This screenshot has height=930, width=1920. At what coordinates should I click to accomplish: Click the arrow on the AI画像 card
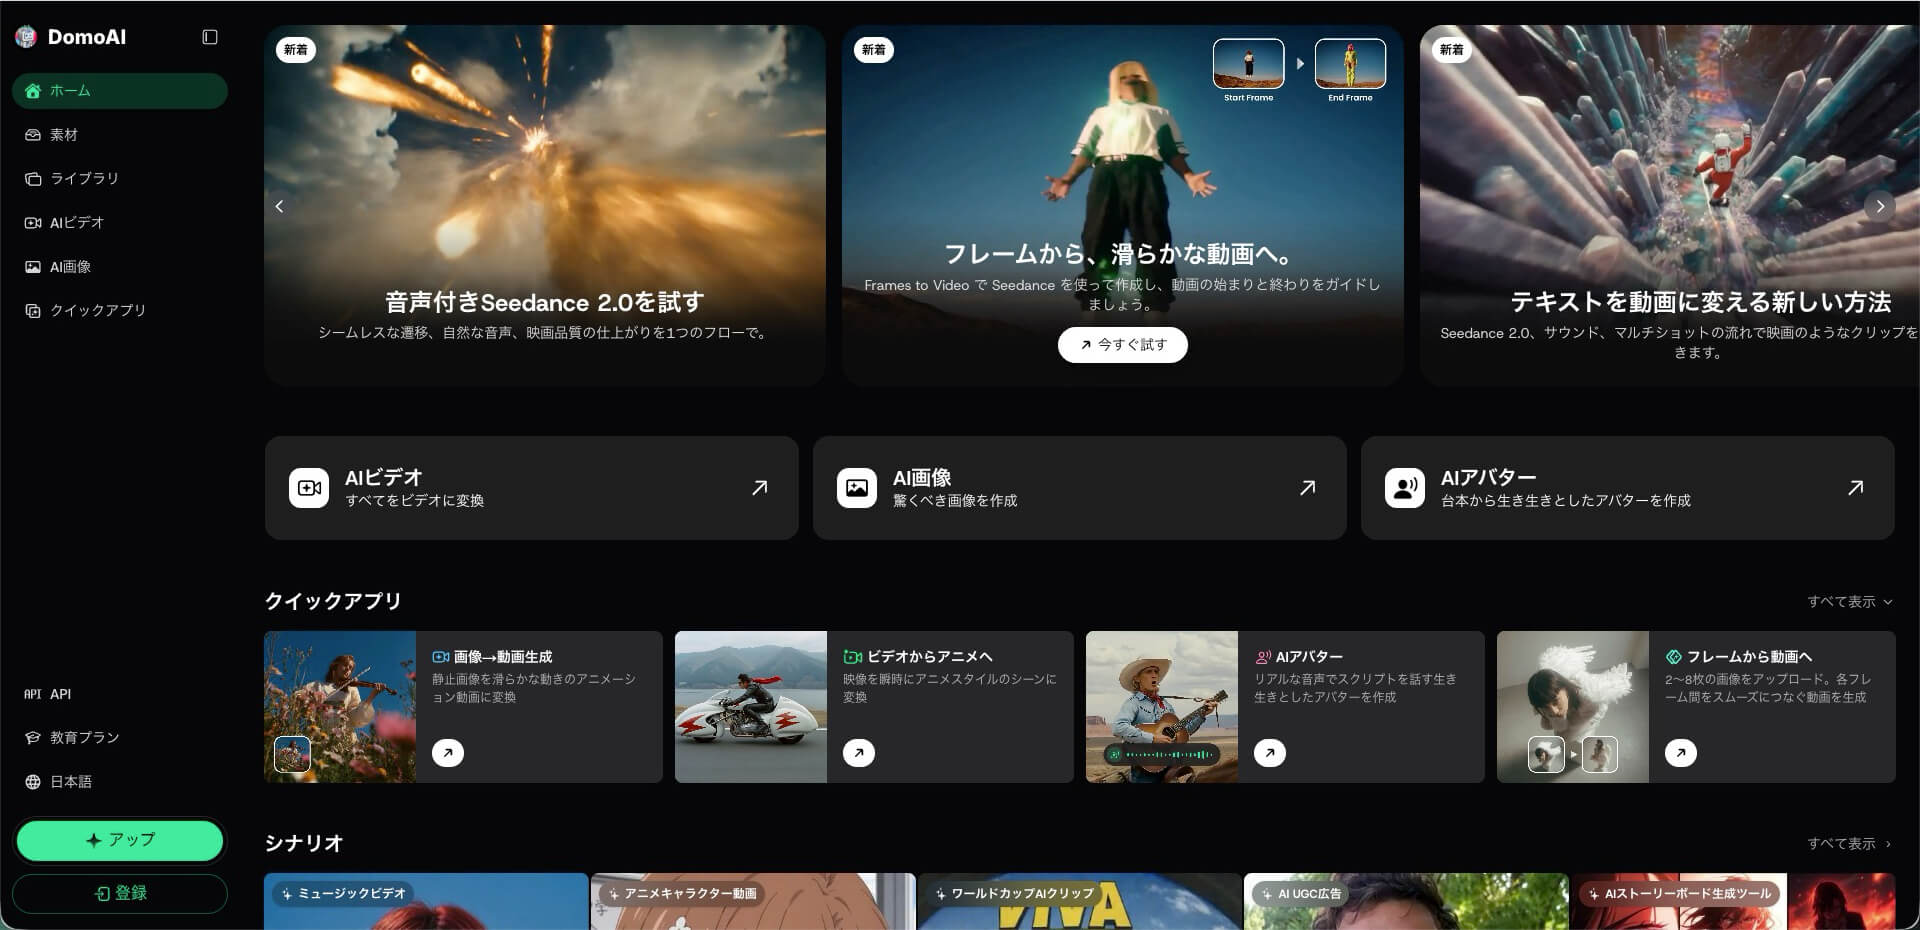point(1308,488)
